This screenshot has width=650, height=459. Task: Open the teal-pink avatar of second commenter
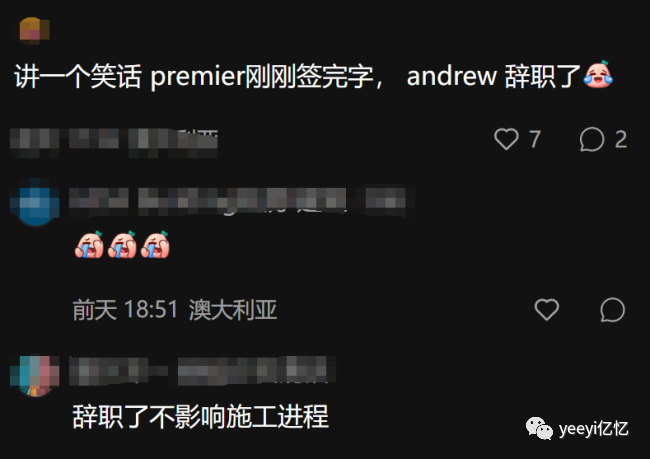[35, 376]
